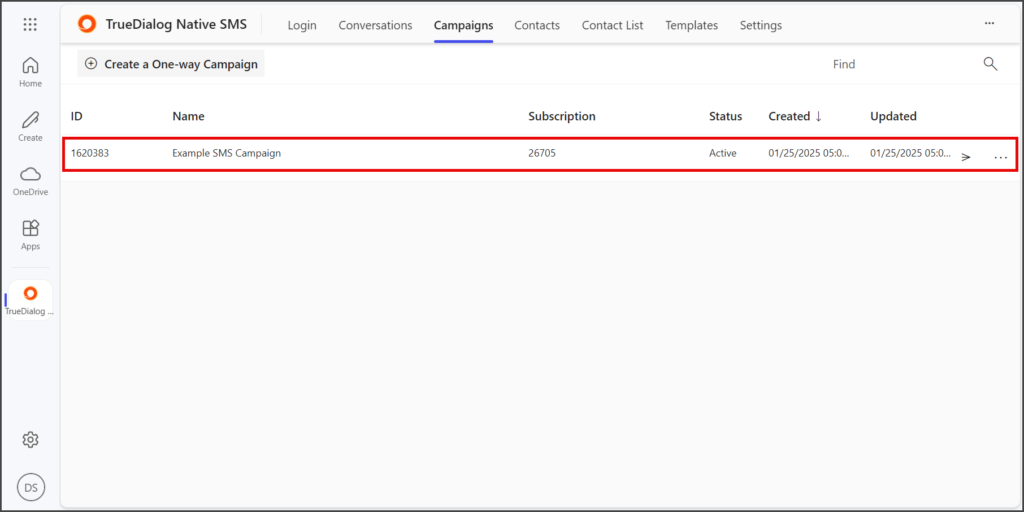1024x512 pixels.
Task: Sort by the Status column header
Action: pos(726,116)
